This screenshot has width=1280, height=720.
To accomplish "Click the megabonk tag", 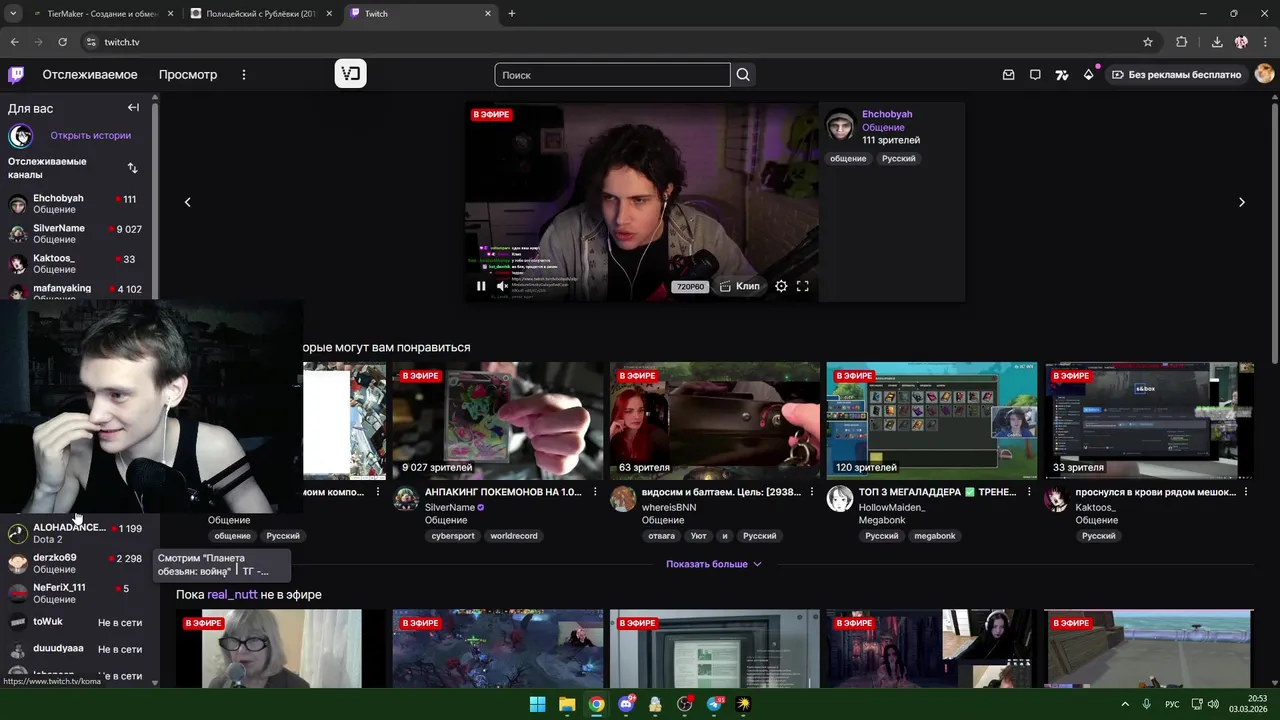I will coord(935,536).
